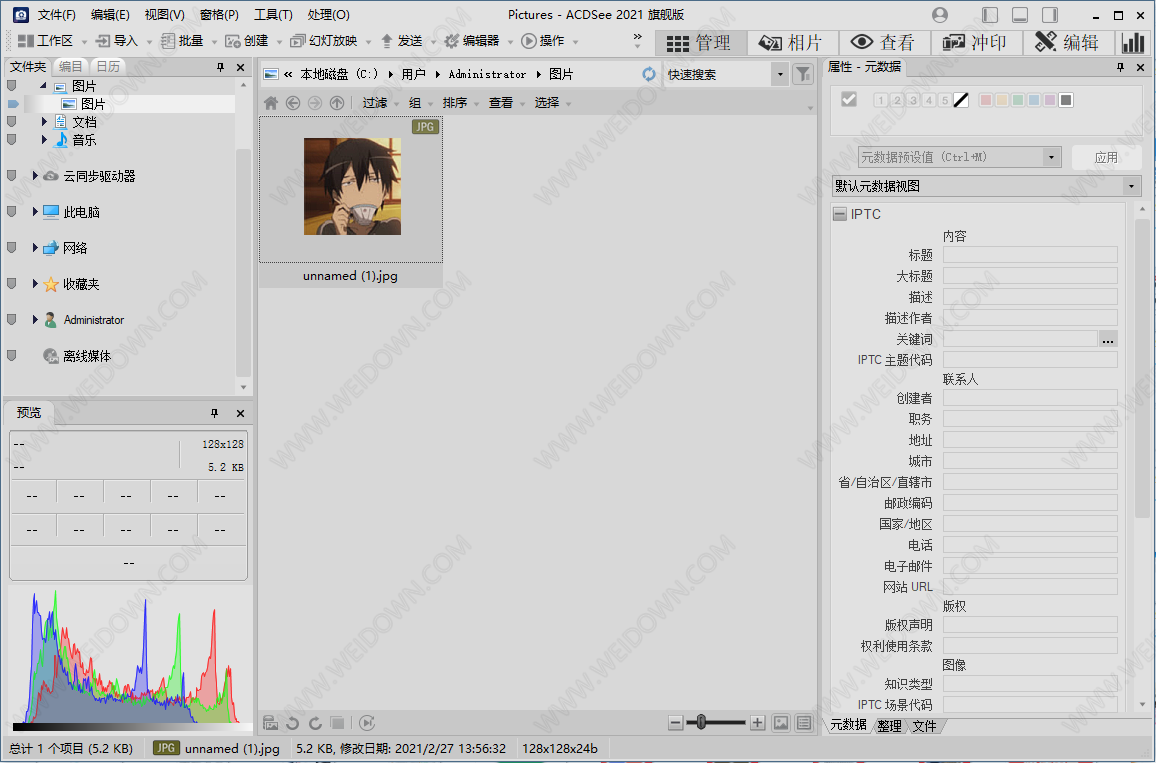This screenshot has height=763, width=1156.
Task: Rotate image left in bottom toolbar
Action: tap(292, 723)
